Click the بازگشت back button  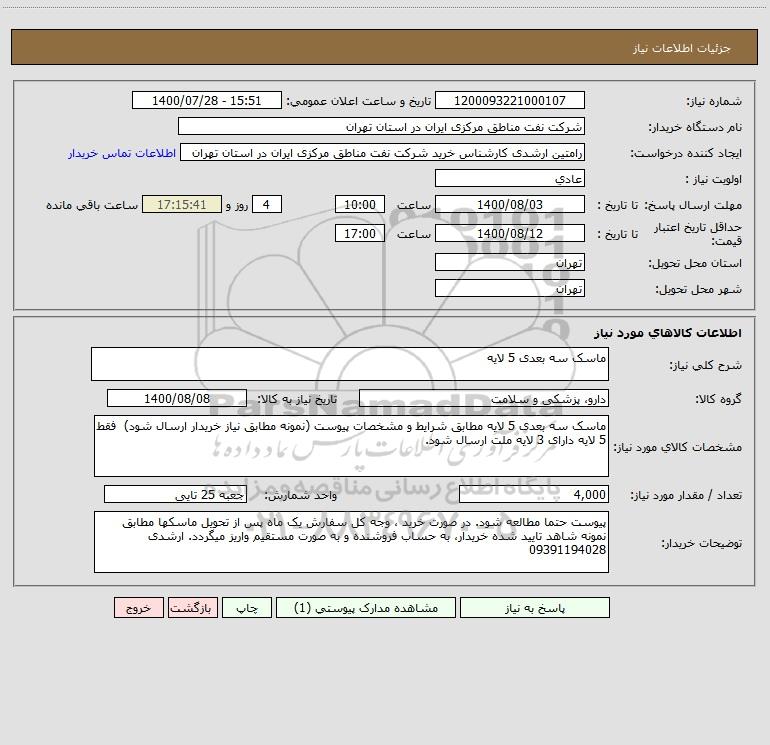[192, 608]
